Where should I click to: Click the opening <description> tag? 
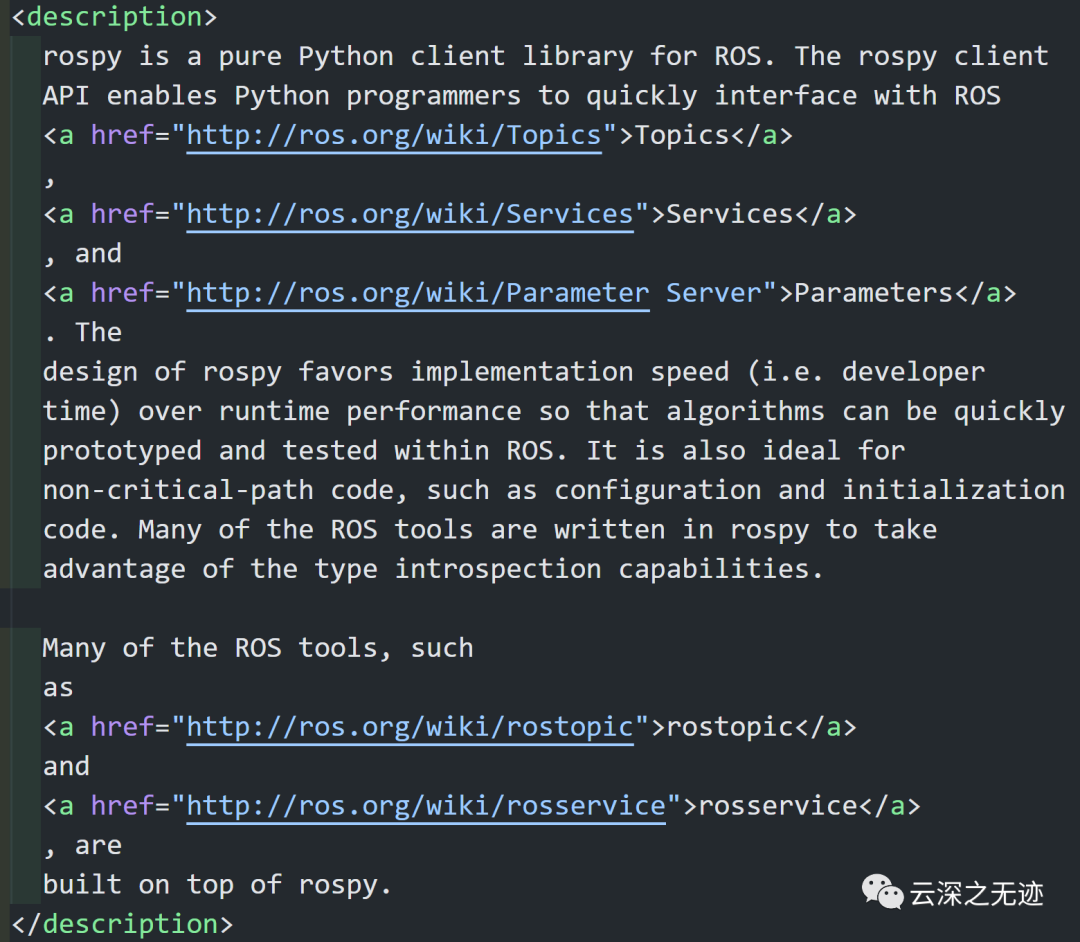pos(114,17)
